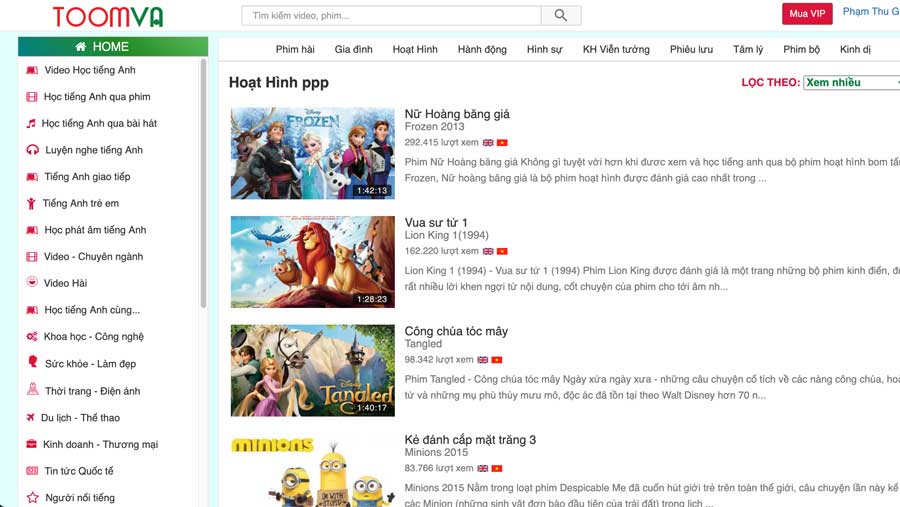The image size is (900, 507).
Task: Click UK flag icon on Minions row
Action: point(483,468)
